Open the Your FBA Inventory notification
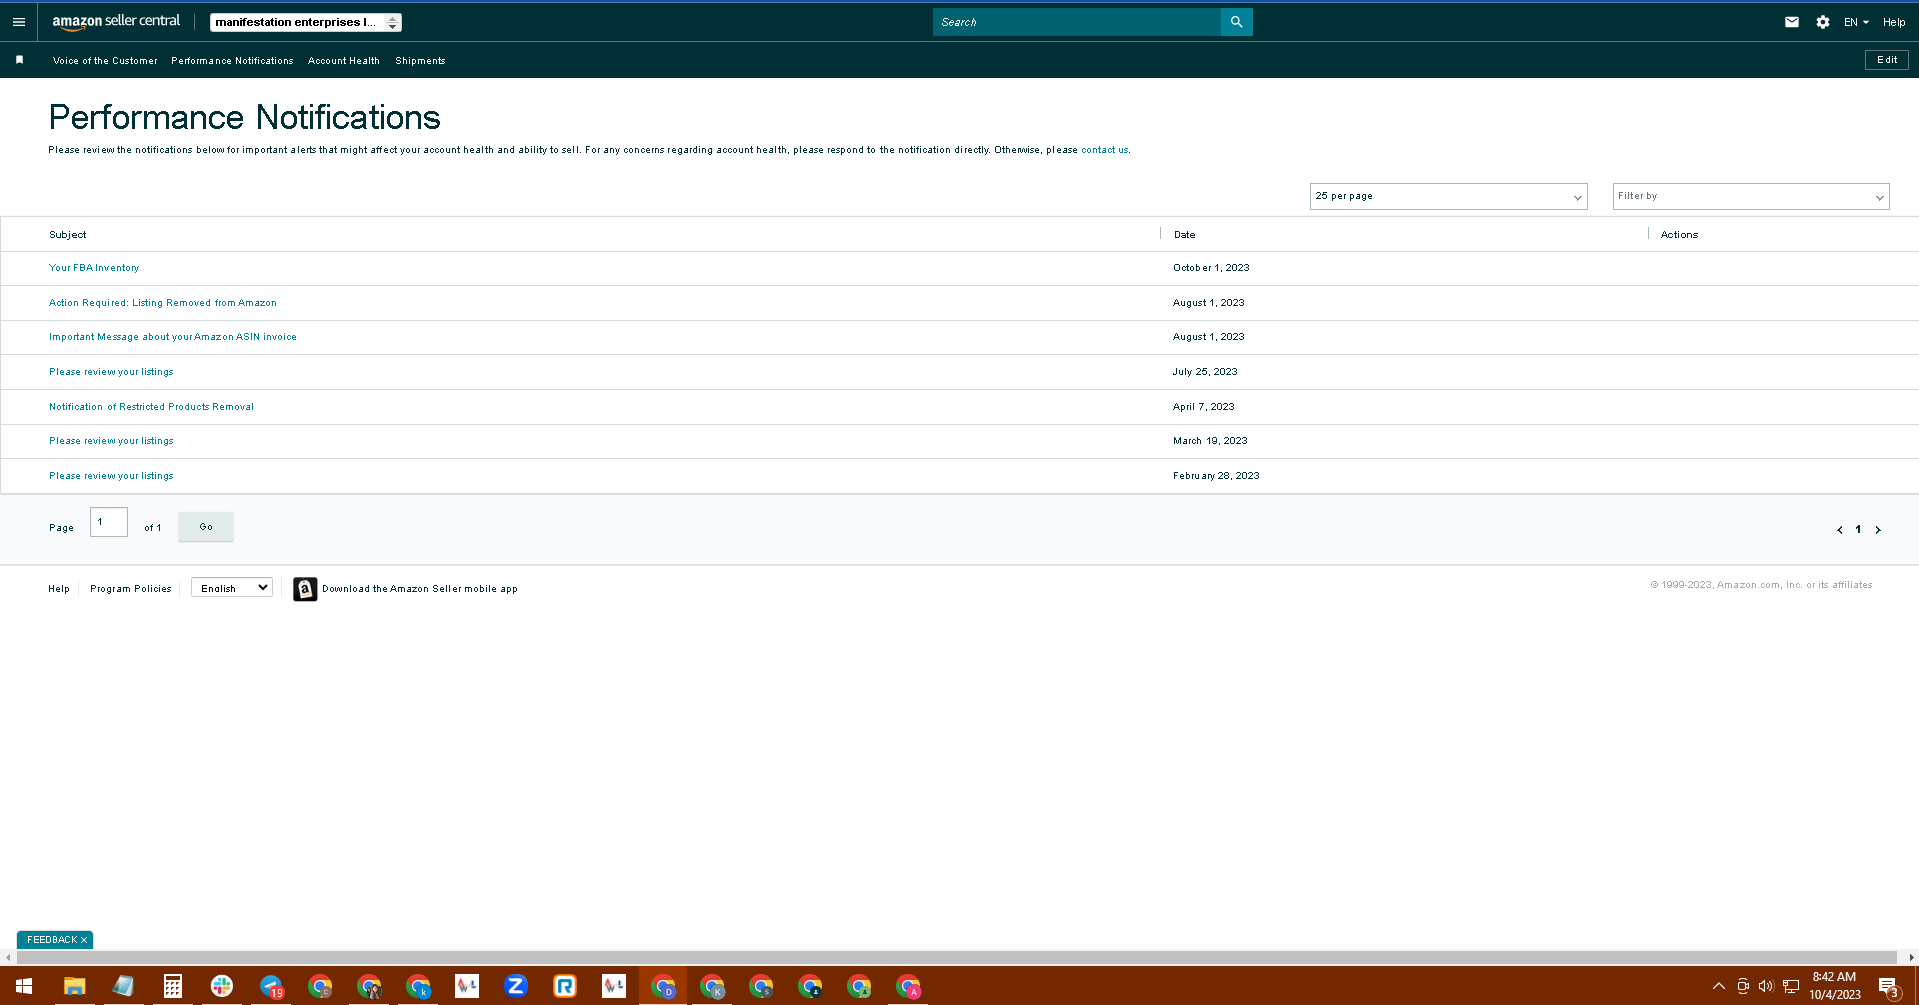 coord(94,268)
